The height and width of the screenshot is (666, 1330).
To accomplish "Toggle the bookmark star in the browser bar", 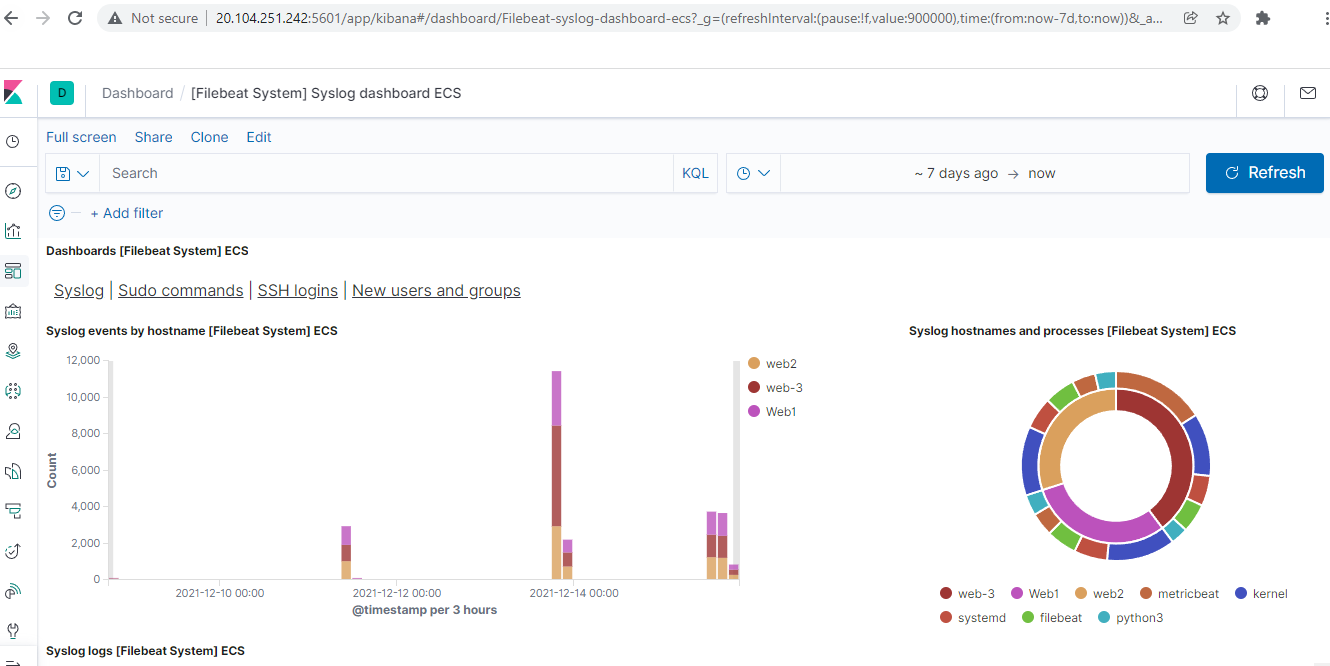I will (1222, 17).
